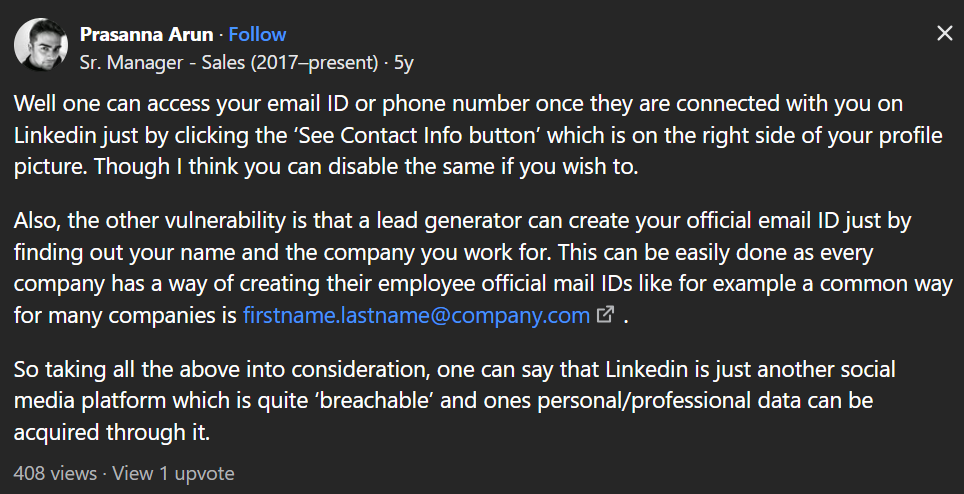This screenshot has height=494, width=964.
Task: Follow Prasanna Arun
Action: click(x=257, y=34)
